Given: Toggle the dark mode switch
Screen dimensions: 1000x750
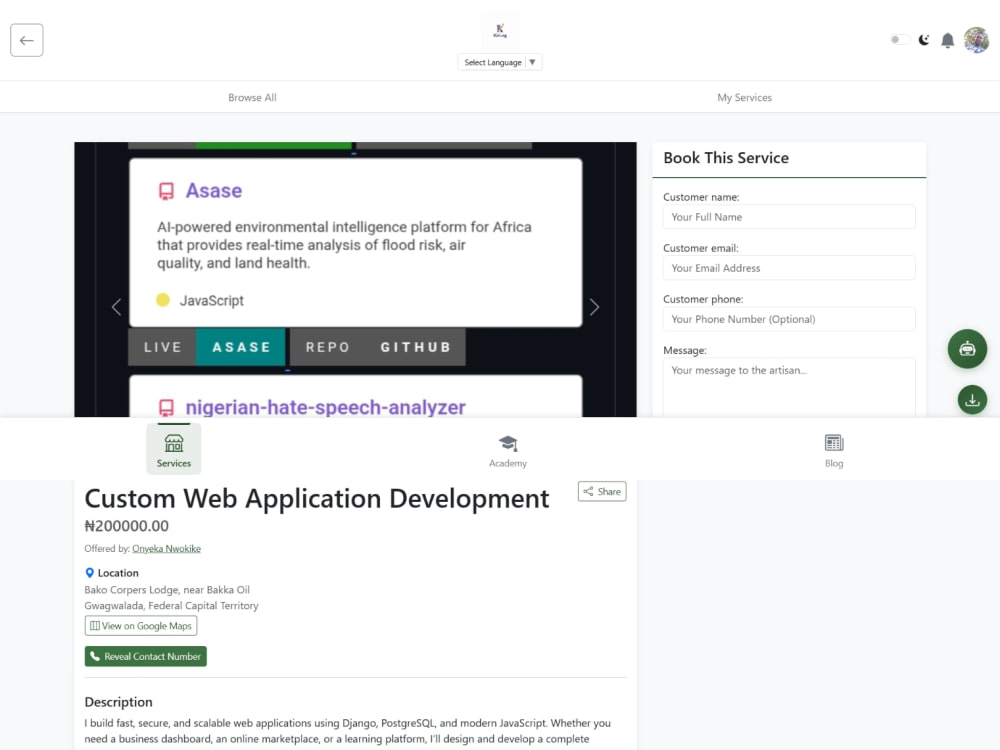Looking at the screenshot, I should (x=899, y=40).
